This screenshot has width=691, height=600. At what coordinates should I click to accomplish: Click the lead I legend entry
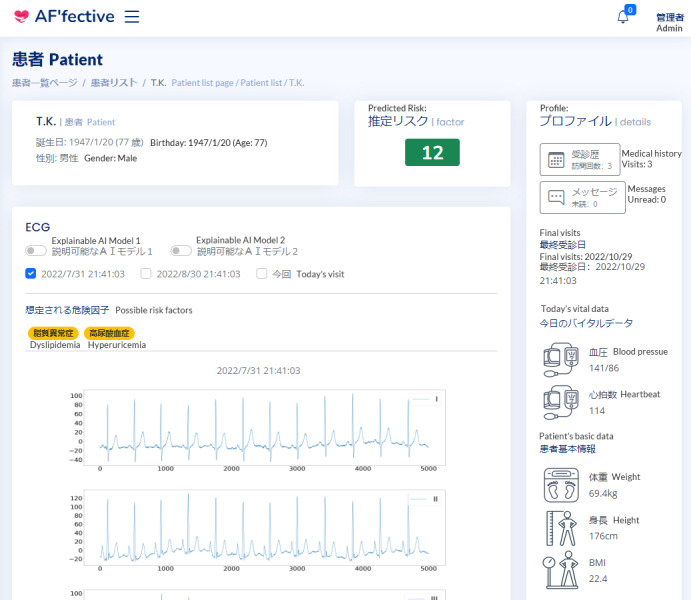424,399
